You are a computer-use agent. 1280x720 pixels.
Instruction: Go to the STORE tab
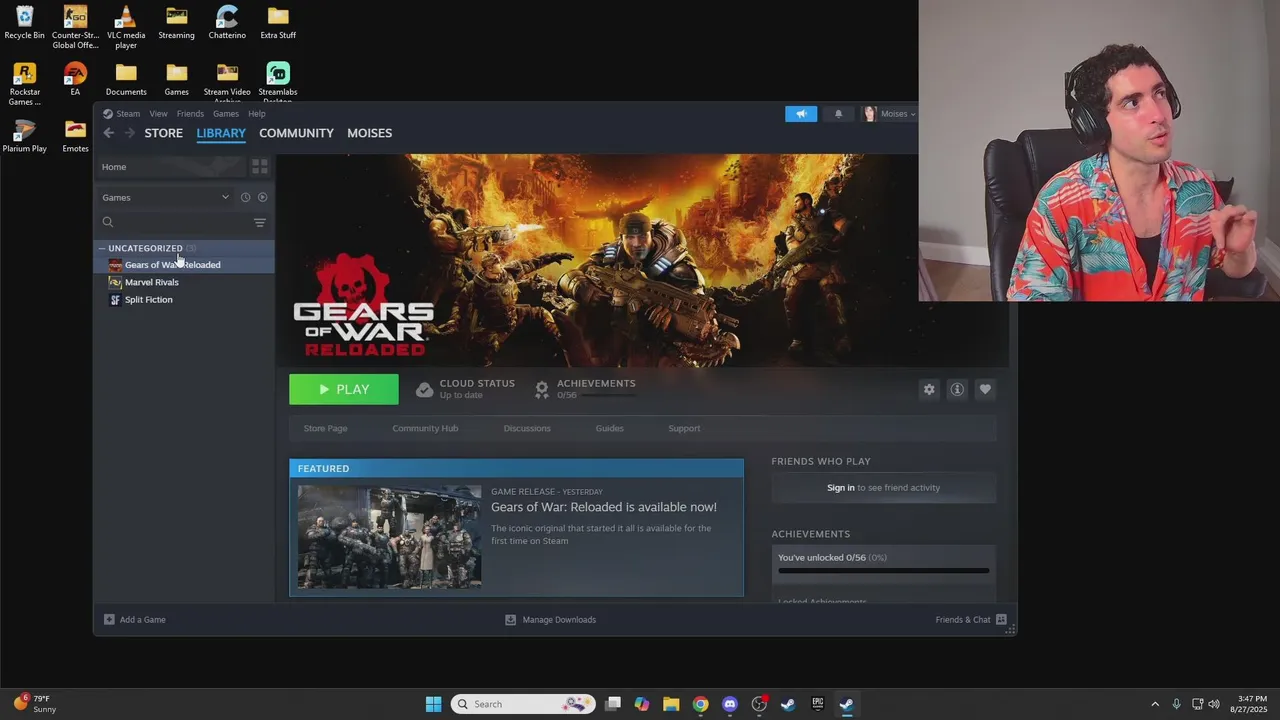(164, 133)
